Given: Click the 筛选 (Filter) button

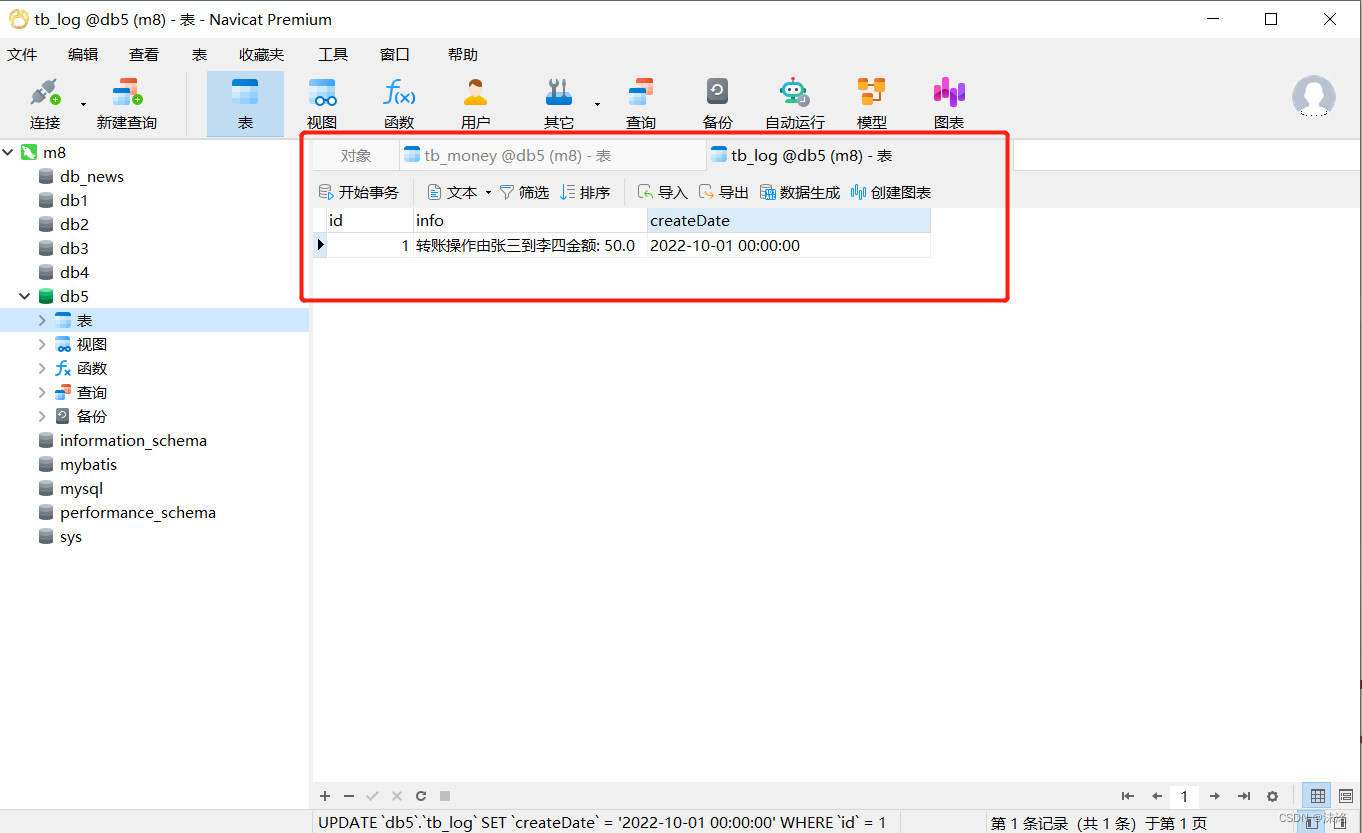Looking at the screenshot, I should (524, 192).
